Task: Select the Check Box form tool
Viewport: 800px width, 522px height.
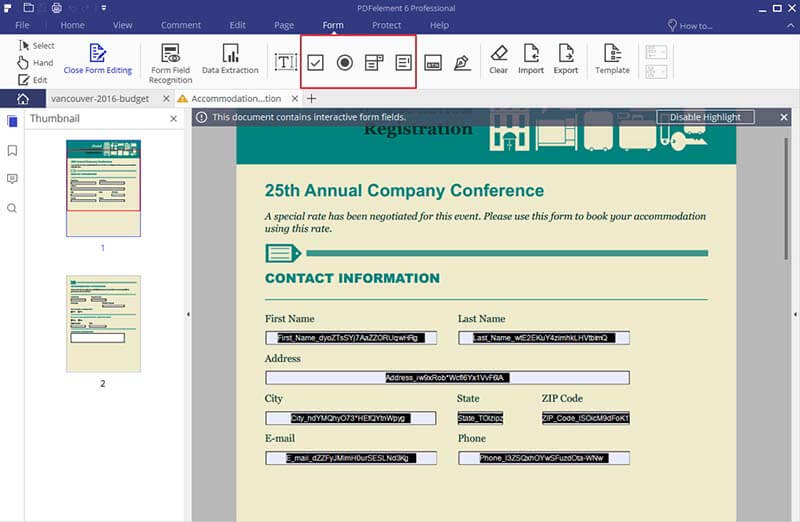Action: click(x=315, y=62)
